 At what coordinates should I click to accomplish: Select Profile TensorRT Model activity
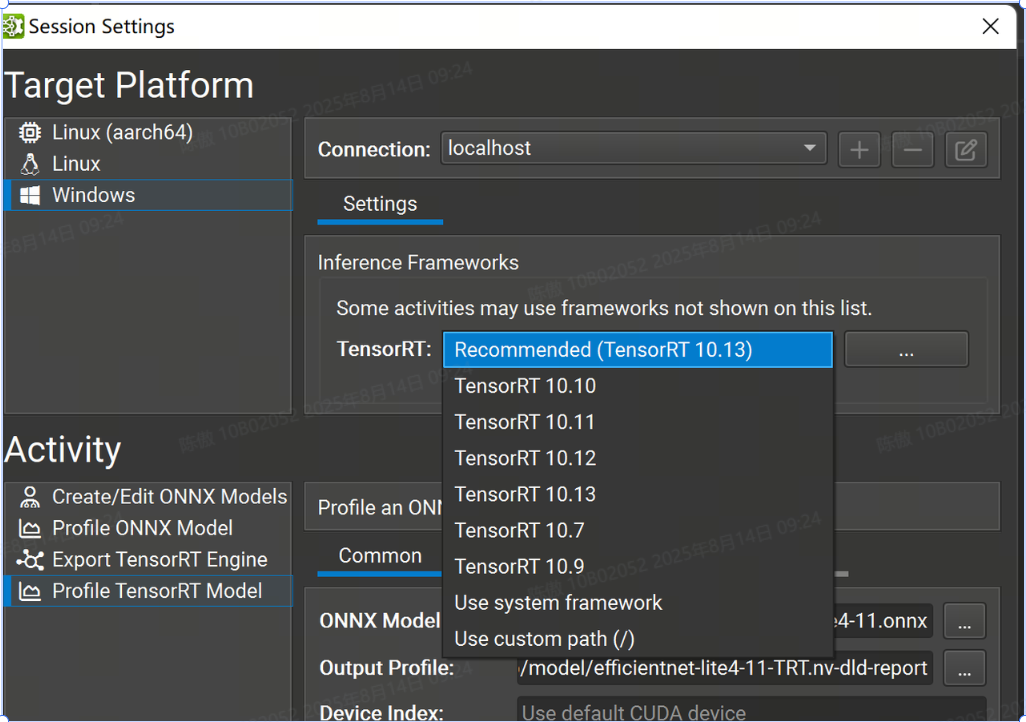click(x=149, y=591)
